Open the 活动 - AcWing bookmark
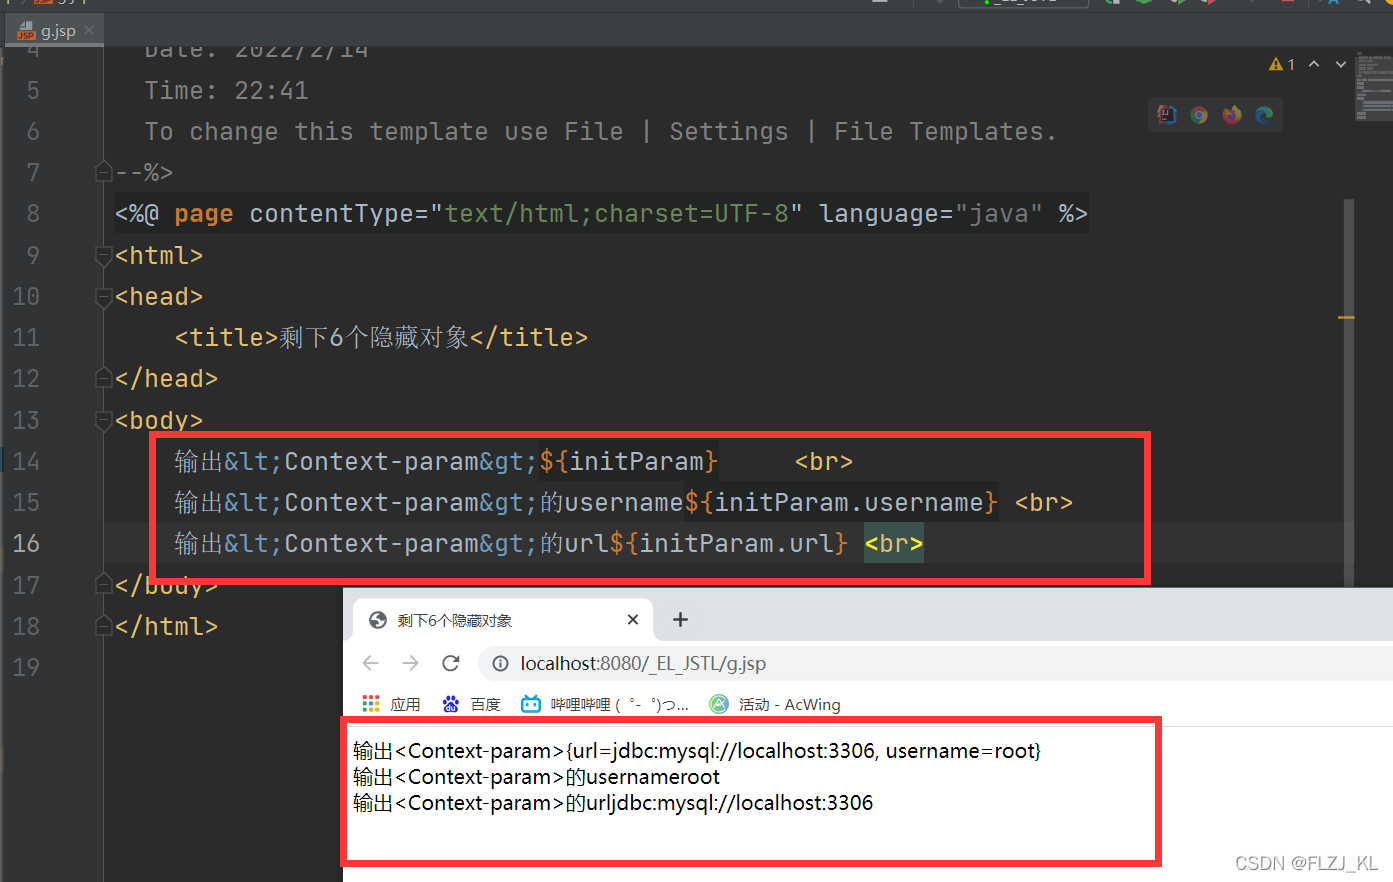This screenshot has height=882, width=1393. [x=775, y=704]
